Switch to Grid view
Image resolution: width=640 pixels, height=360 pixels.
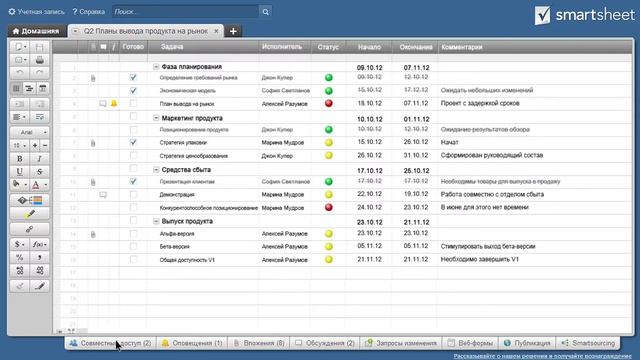[16, 89]
